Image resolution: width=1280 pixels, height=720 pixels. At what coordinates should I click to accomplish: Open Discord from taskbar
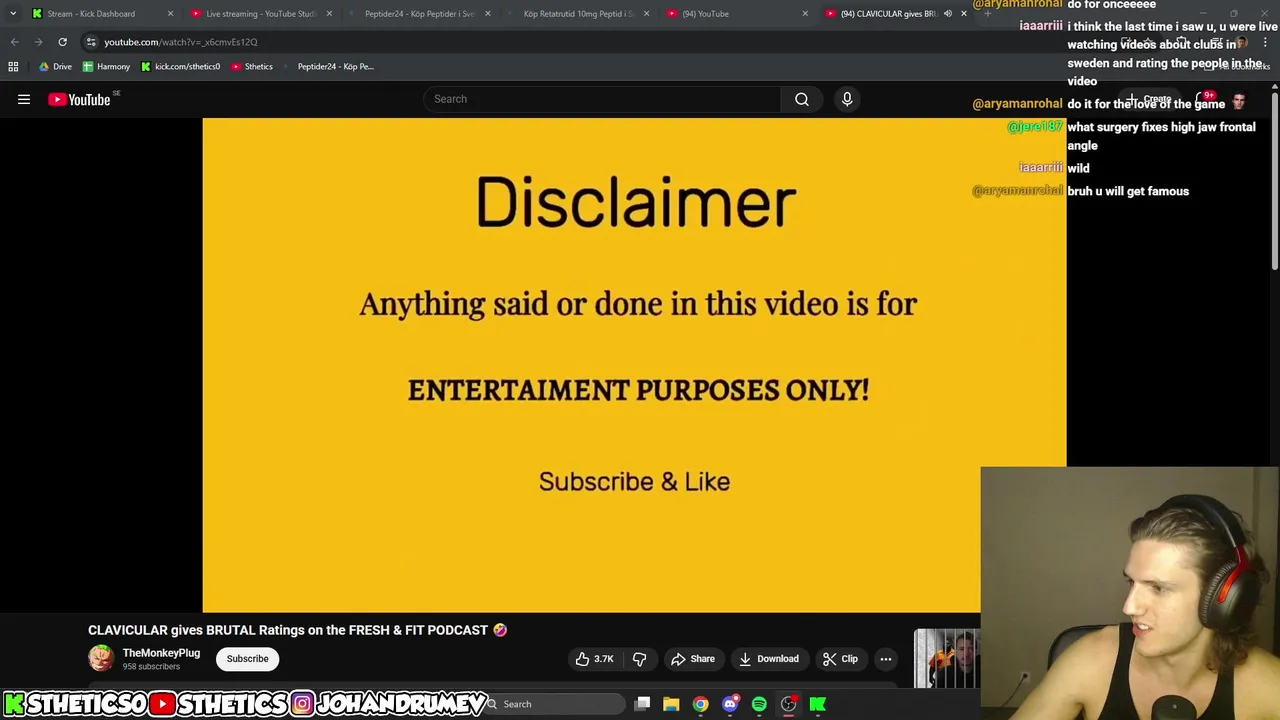730,704
